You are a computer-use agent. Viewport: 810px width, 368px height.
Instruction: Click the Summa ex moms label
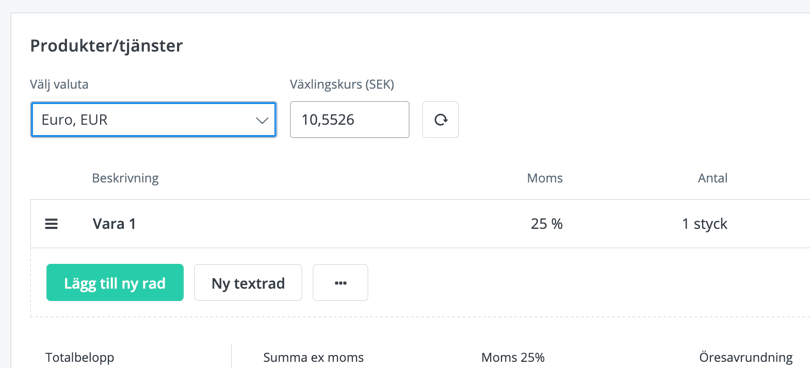314,358
